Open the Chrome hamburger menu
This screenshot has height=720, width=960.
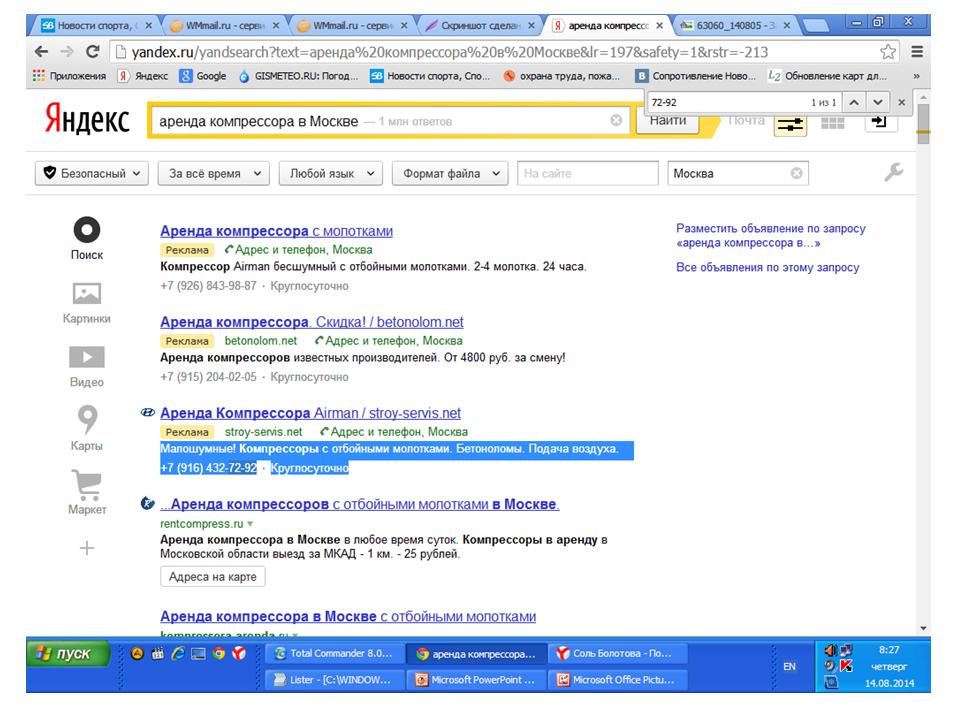click(917, 52)
